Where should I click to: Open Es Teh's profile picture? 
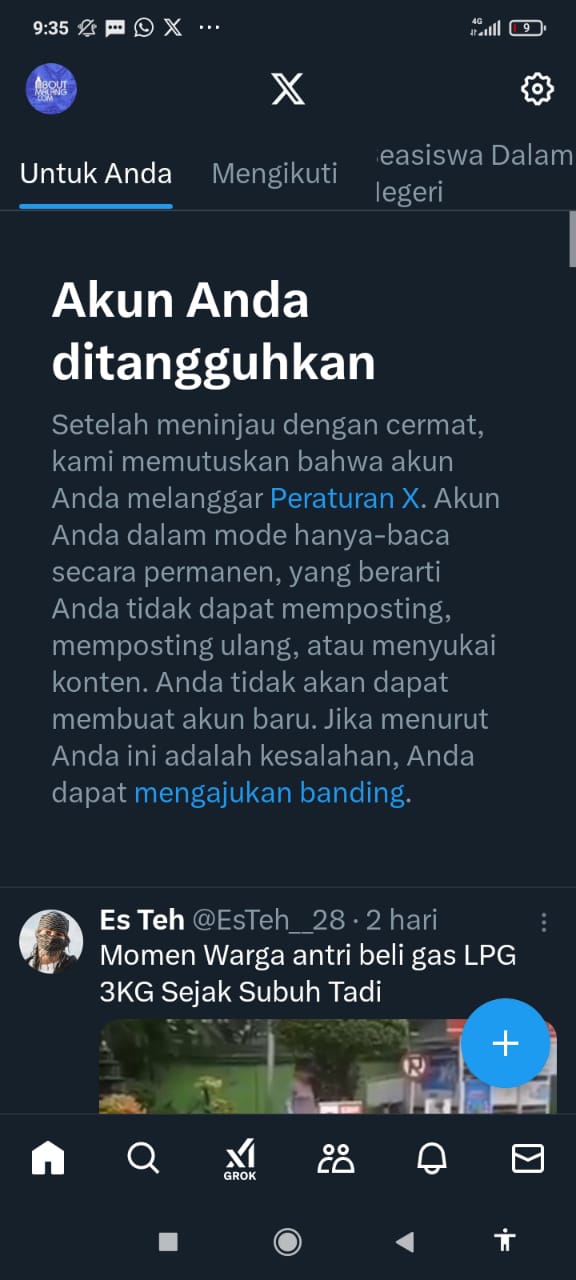(51, 941)
